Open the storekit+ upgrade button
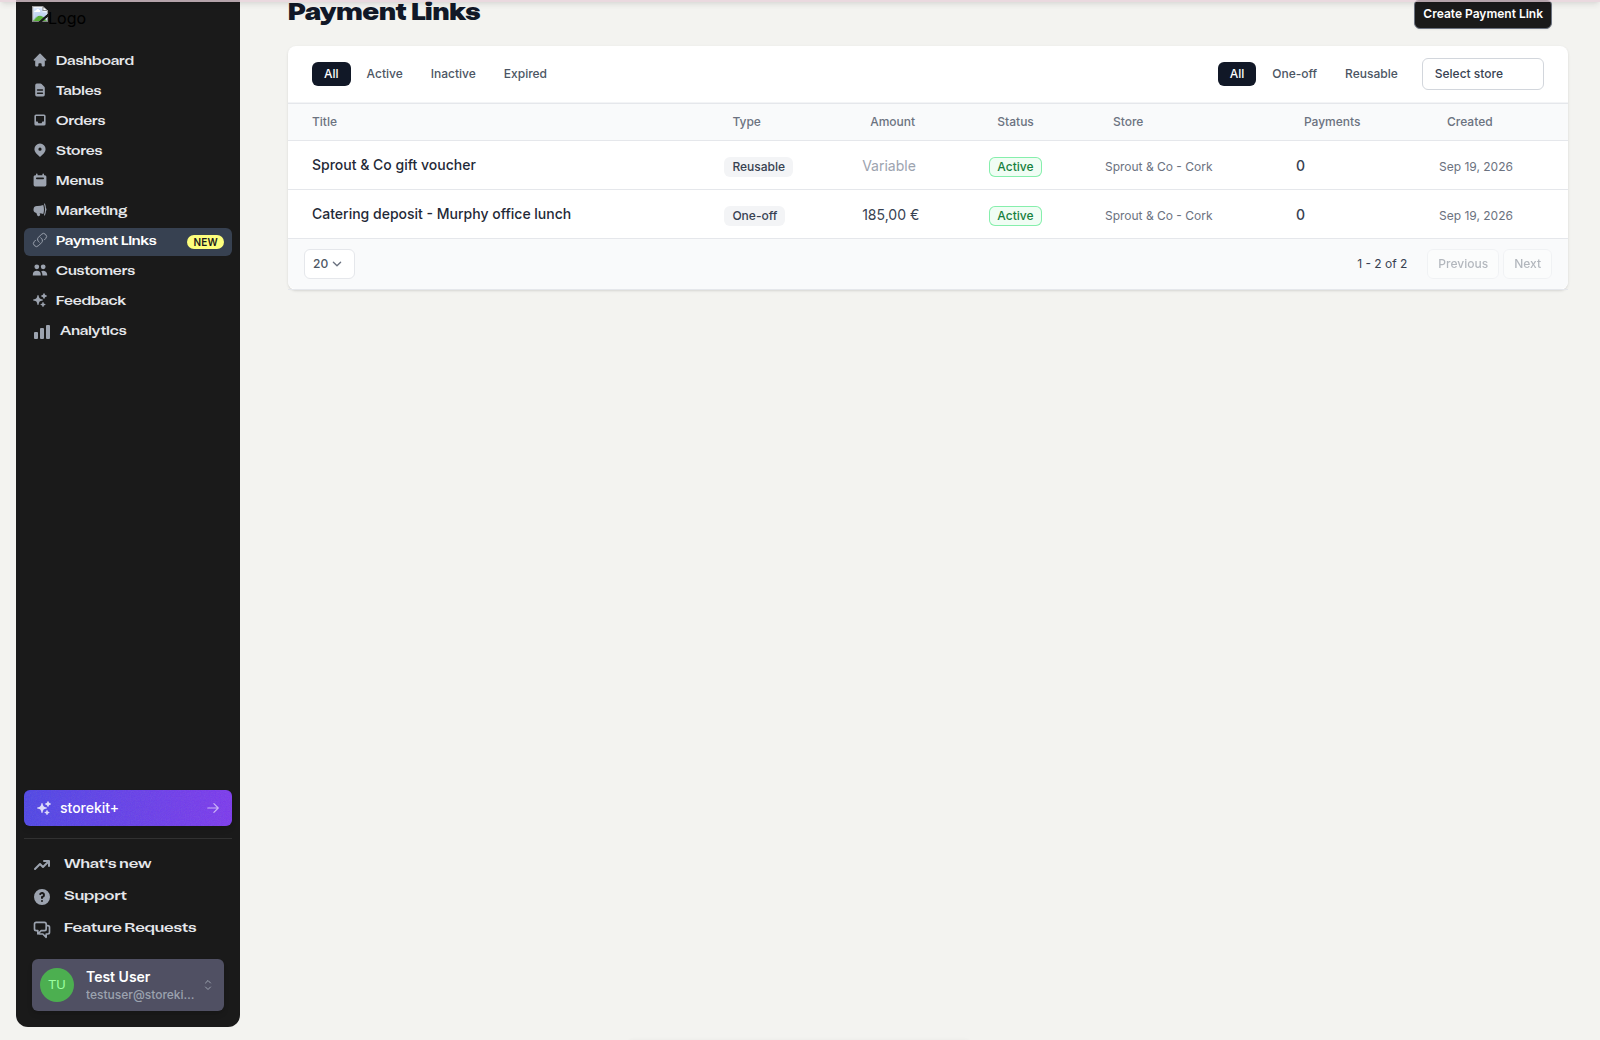This screenshot has width=1600, height=1040. tap(128, 808)
